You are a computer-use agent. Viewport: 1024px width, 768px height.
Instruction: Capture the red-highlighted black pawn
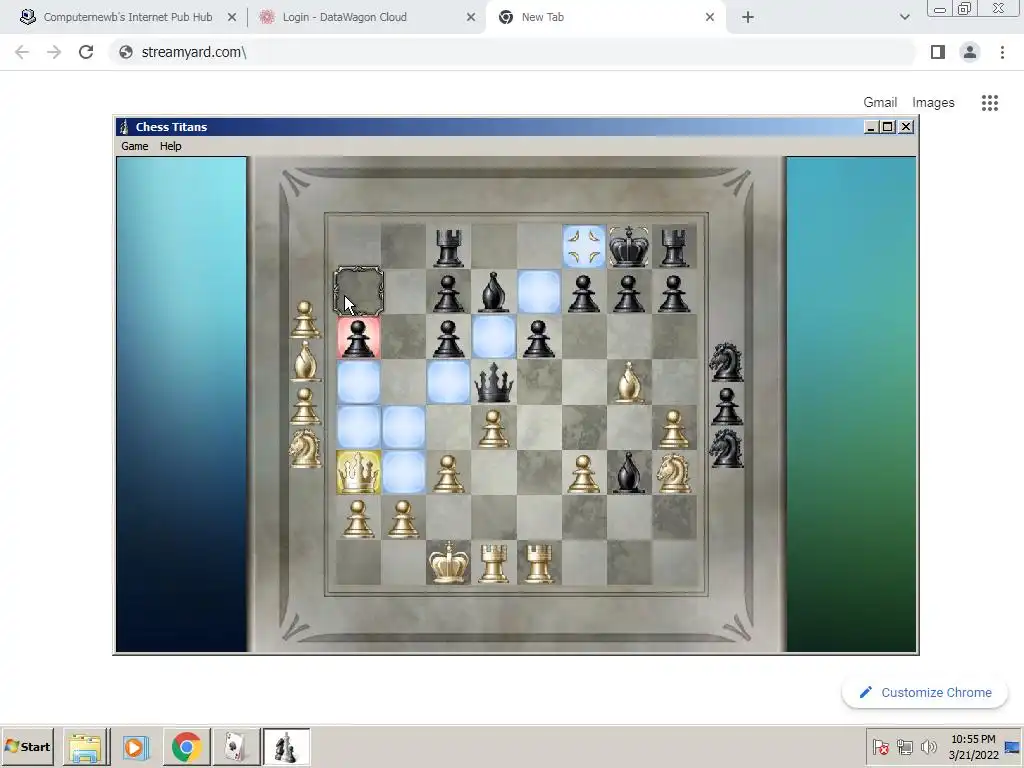click(359, 337)
